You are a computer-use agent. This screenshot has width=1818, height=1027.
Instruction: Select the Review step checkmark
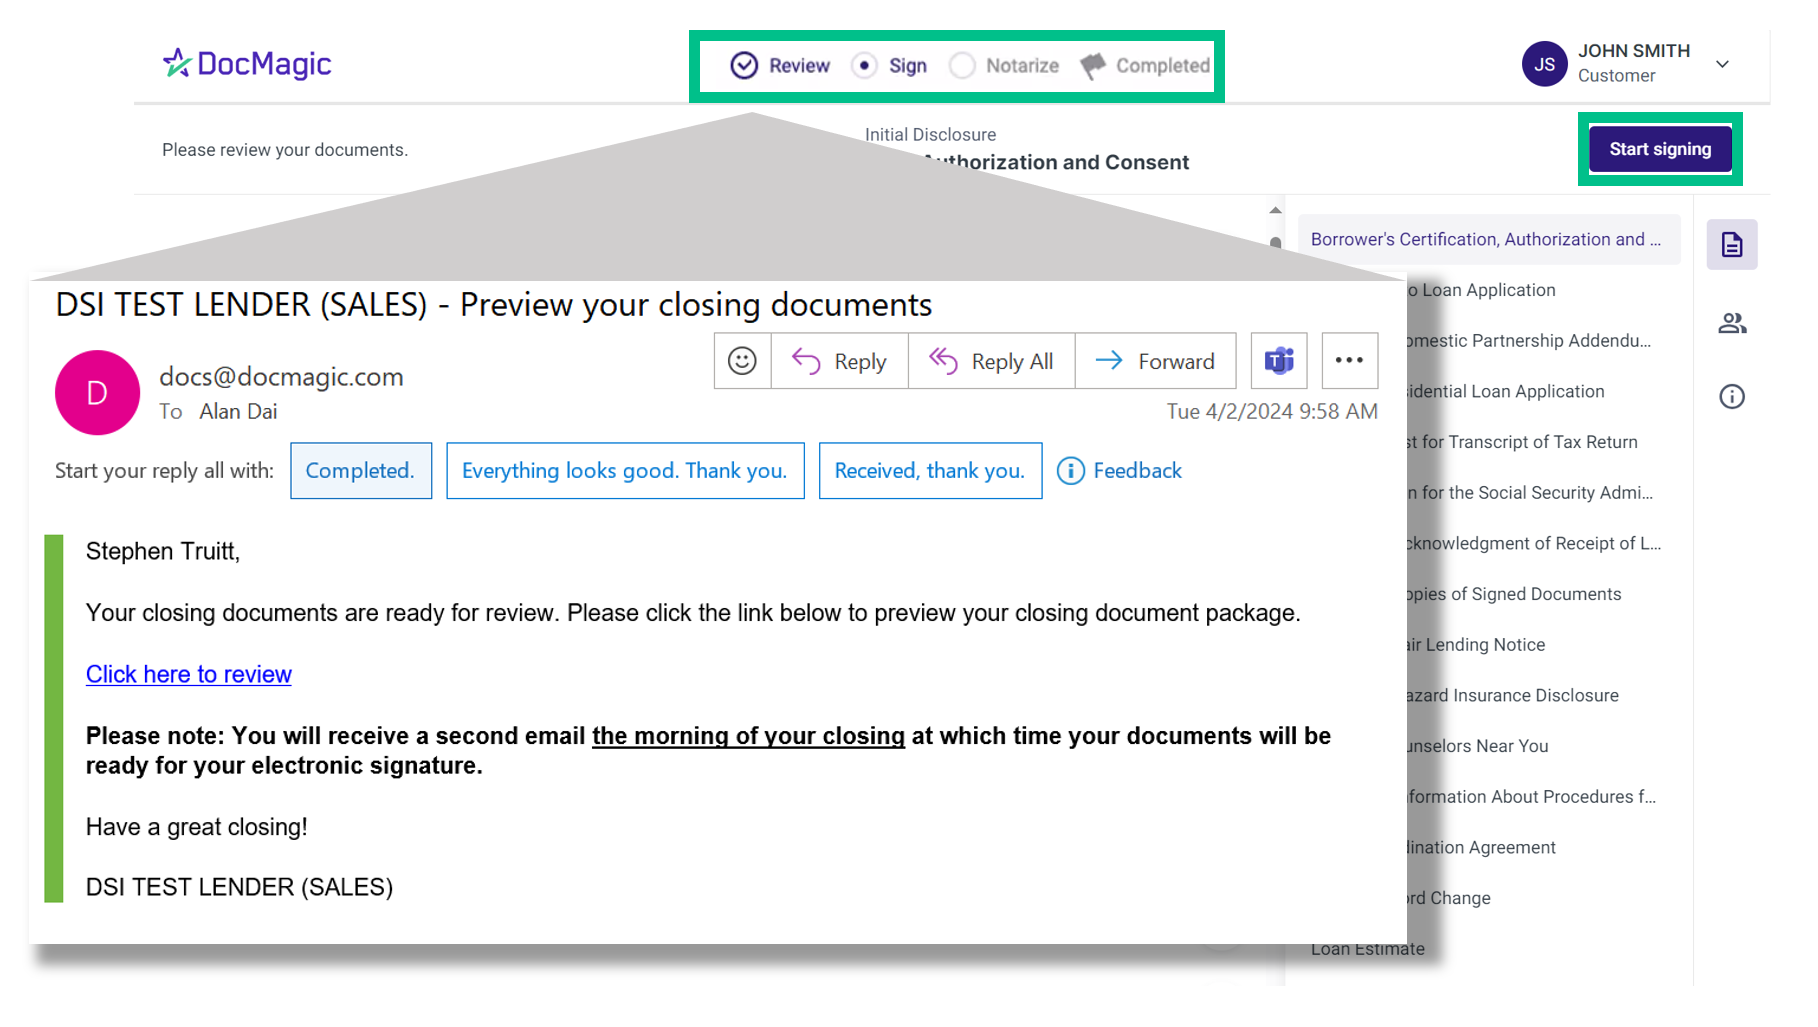pos(744,66)
